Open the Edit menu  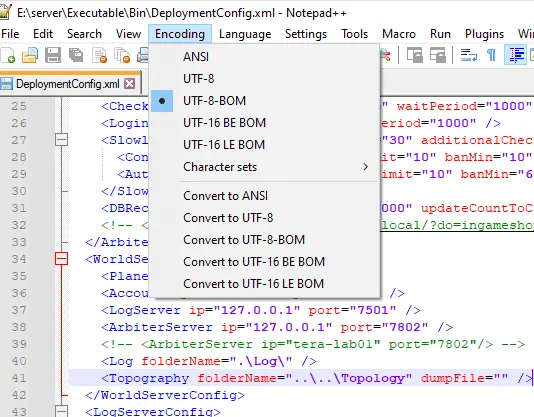[43, 34]
